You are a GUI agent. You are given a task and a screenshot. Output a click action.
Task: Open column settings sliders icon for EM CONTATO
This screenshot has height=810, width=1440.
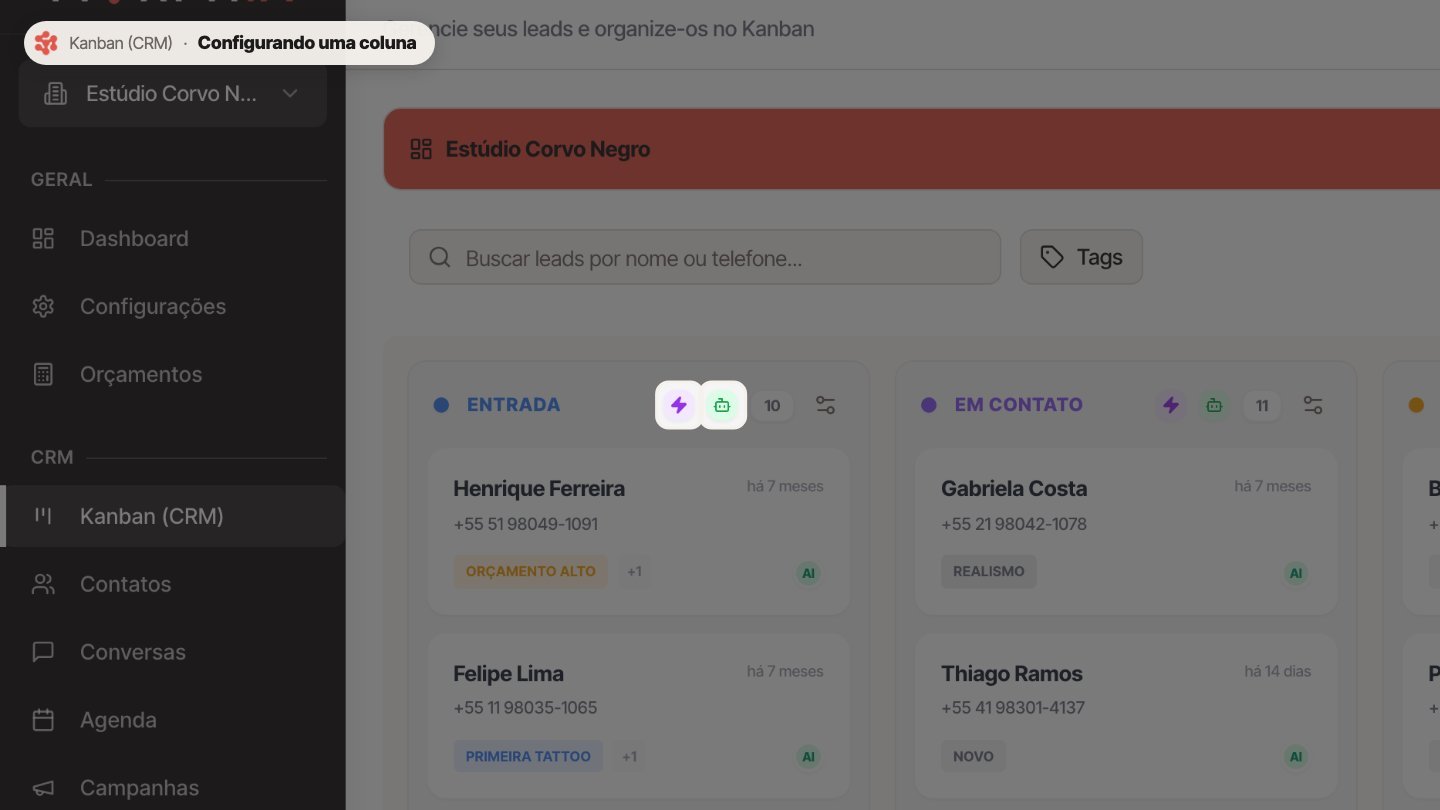click(x=1313, y=405)
